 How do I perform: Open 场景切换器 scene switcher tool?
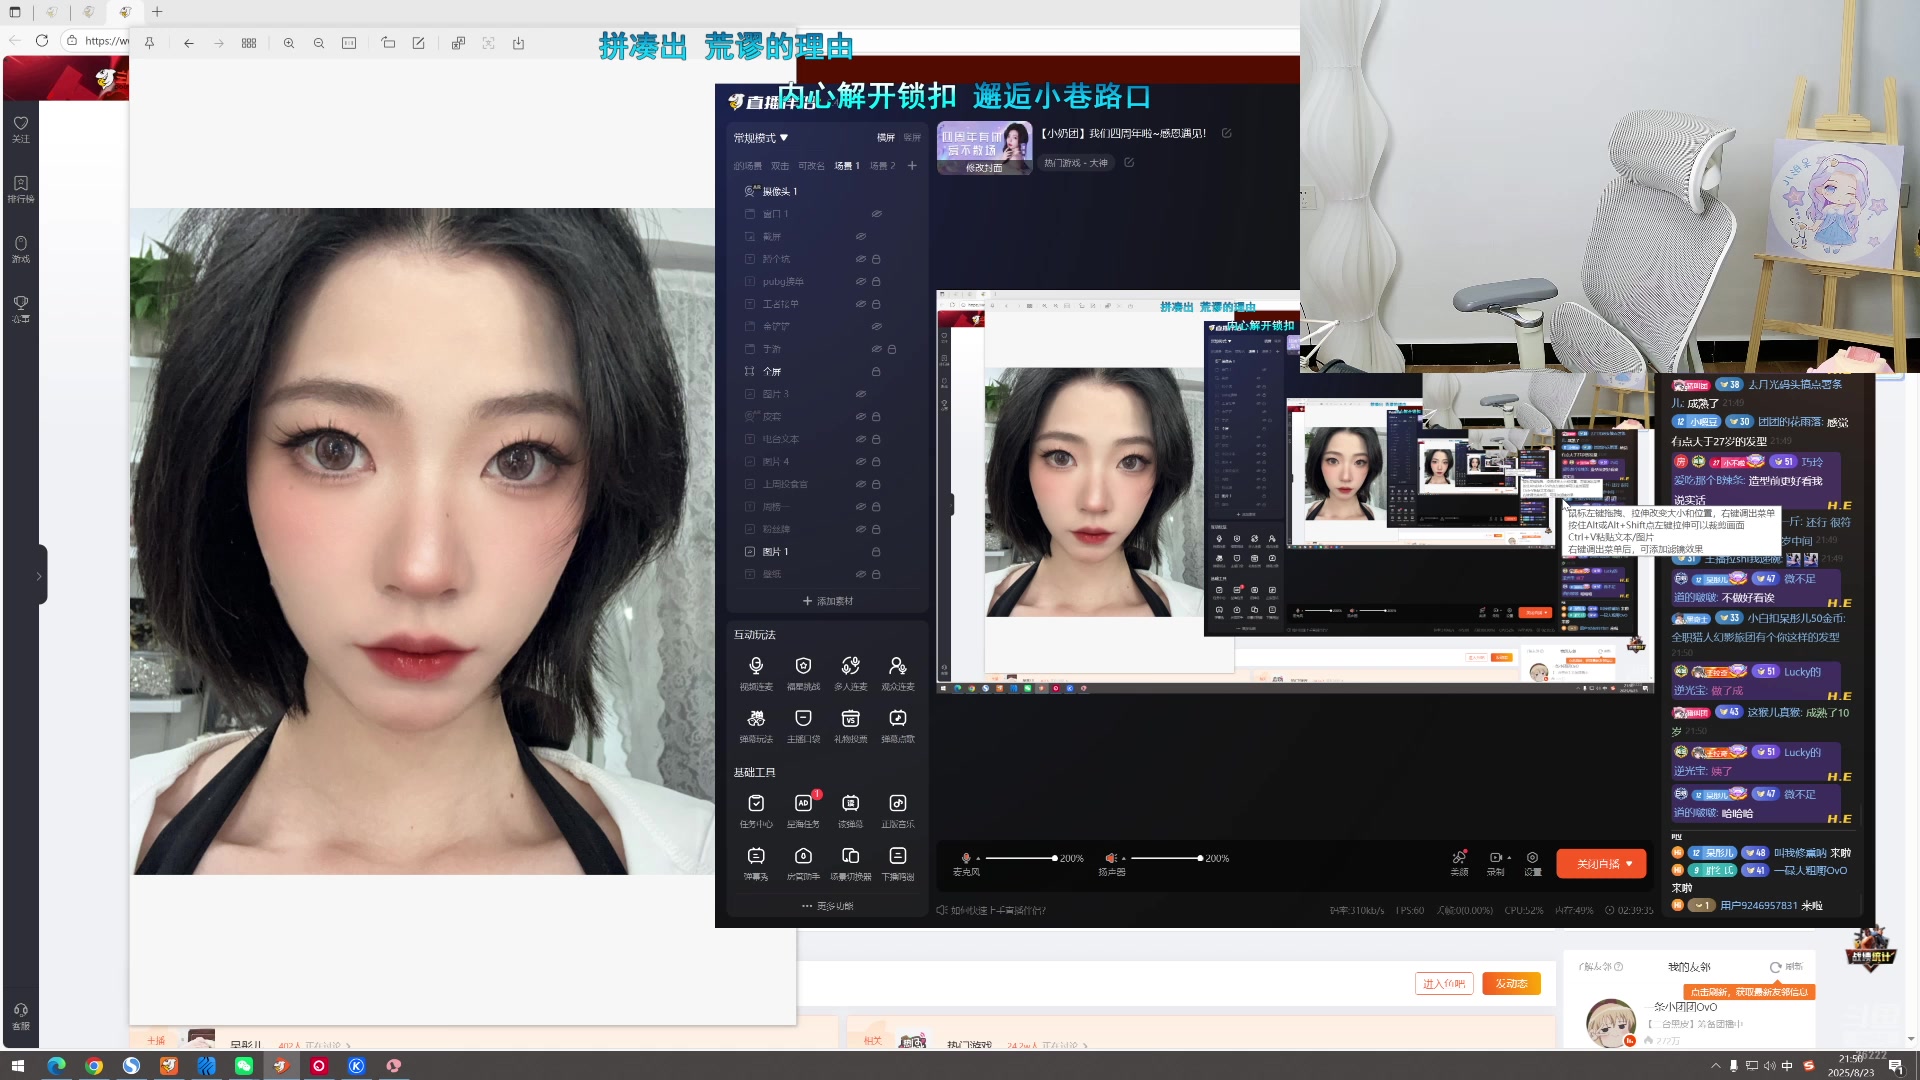coord(850,864)
